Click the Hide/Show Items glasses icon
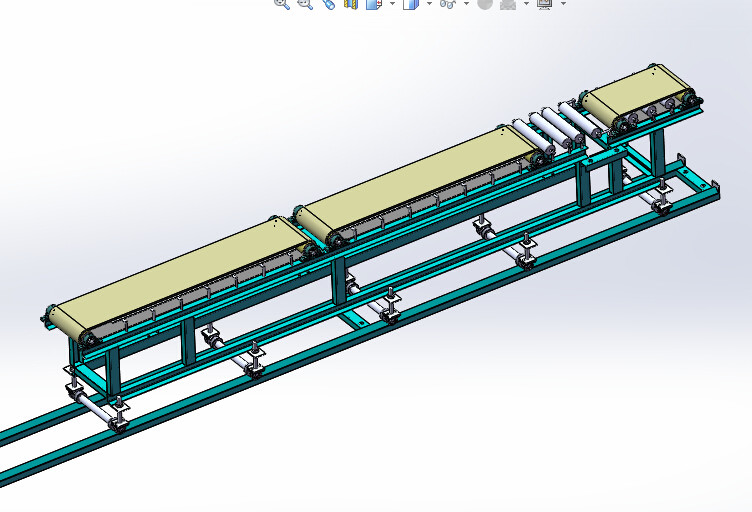 (448, 3)
